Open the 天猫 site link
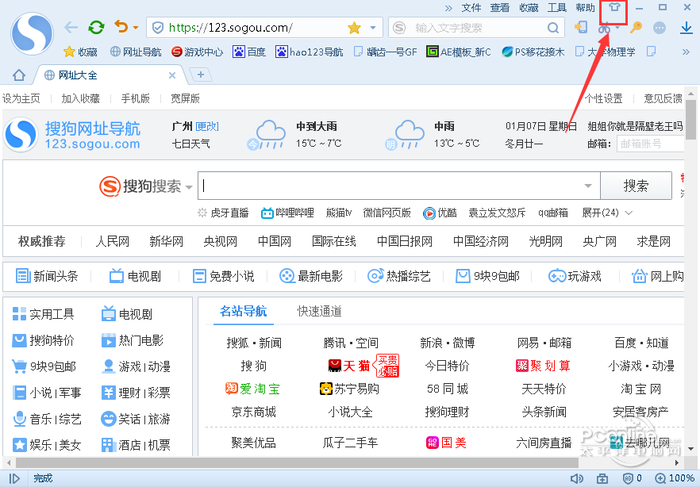This screenshot has height=487, width=700. point(350,366)
